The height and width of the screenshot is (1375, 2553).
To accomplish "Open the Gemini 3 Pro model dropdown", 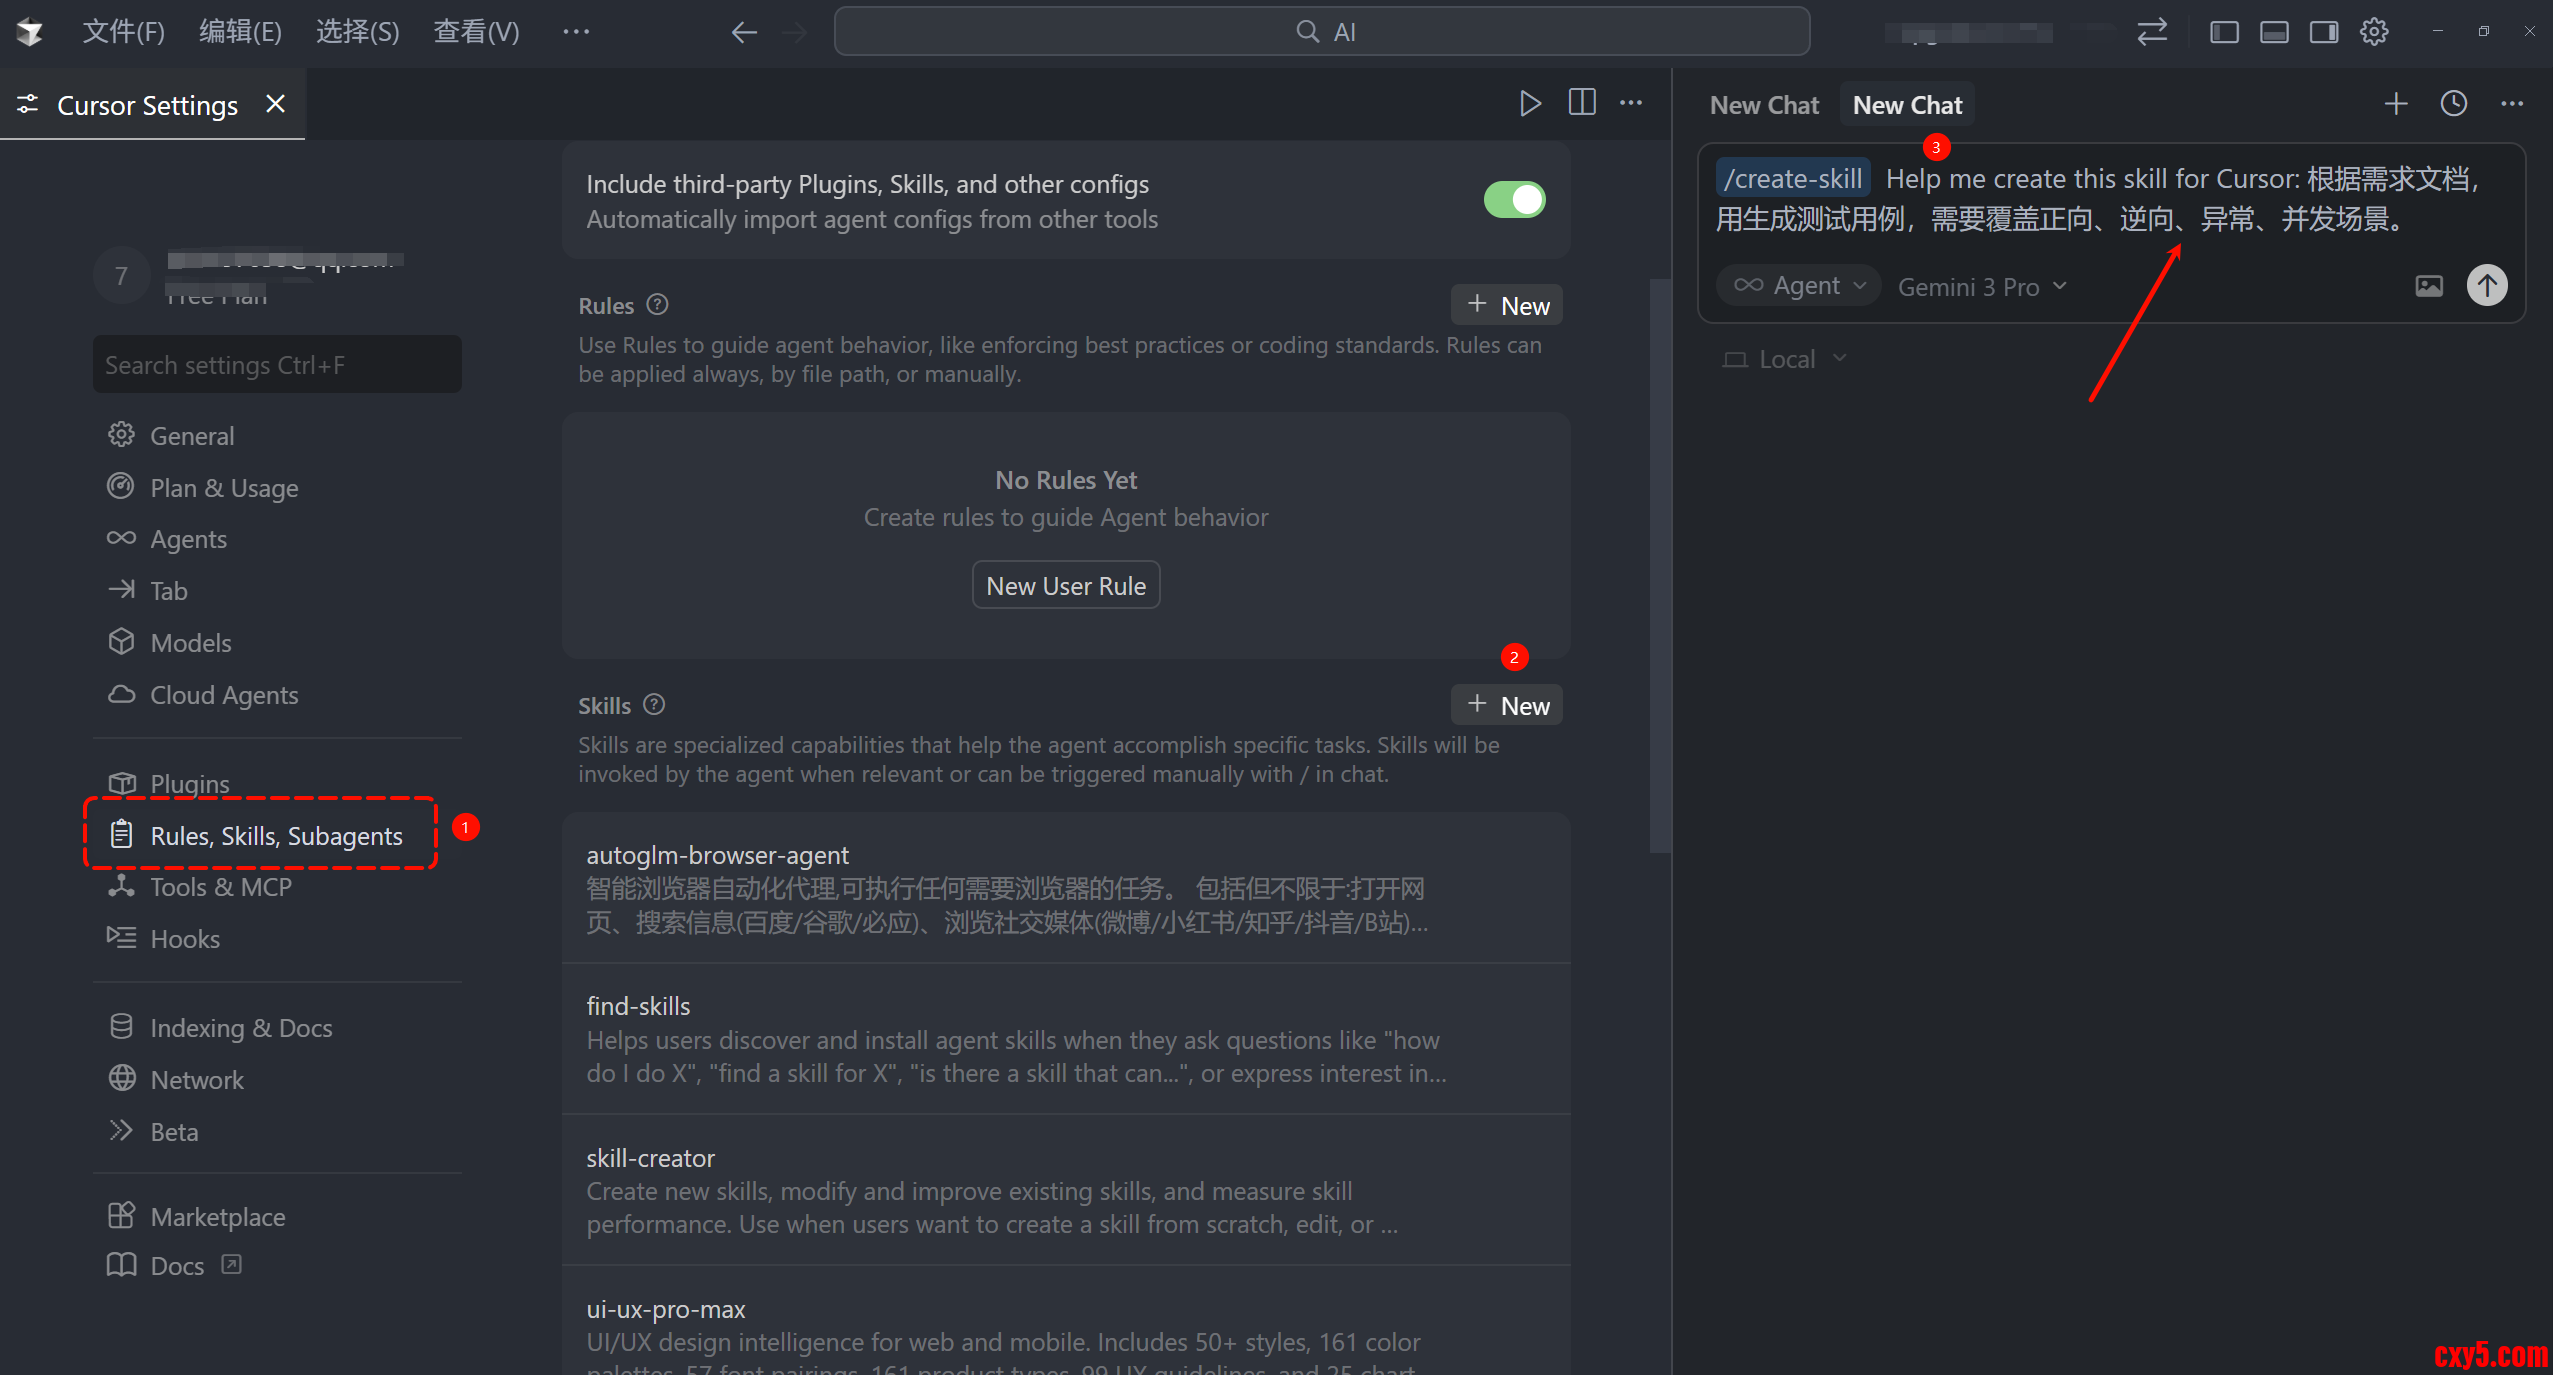I will click(x=1981, y=287).
